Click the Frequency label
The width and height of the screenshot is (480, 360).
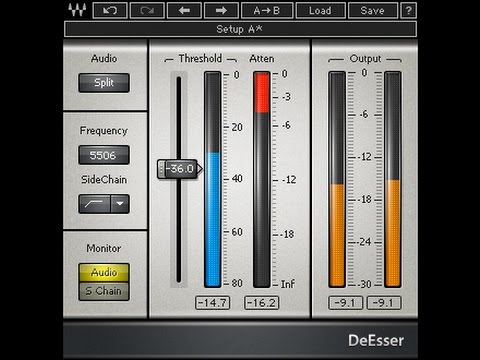click(104, 131)
